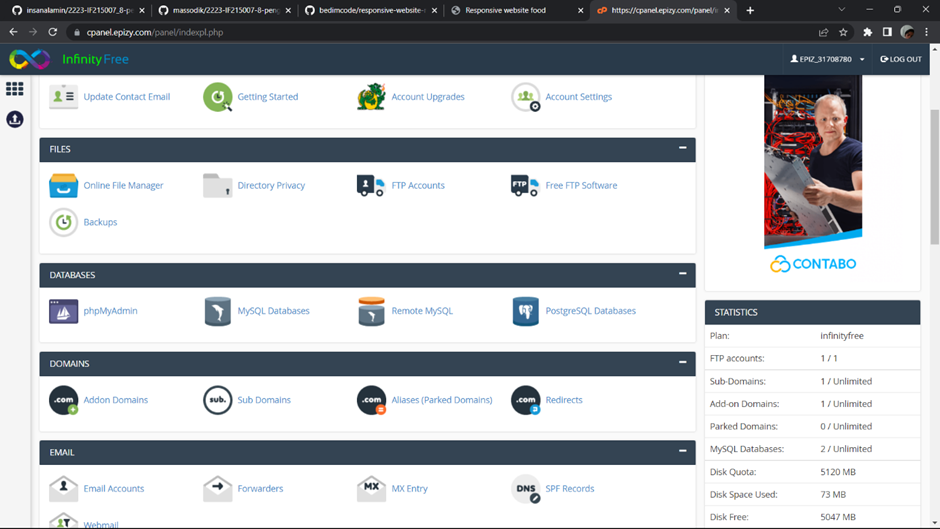940x529 pixels.
Task: Open the Email Accounts link
Action: pos(113,488)
